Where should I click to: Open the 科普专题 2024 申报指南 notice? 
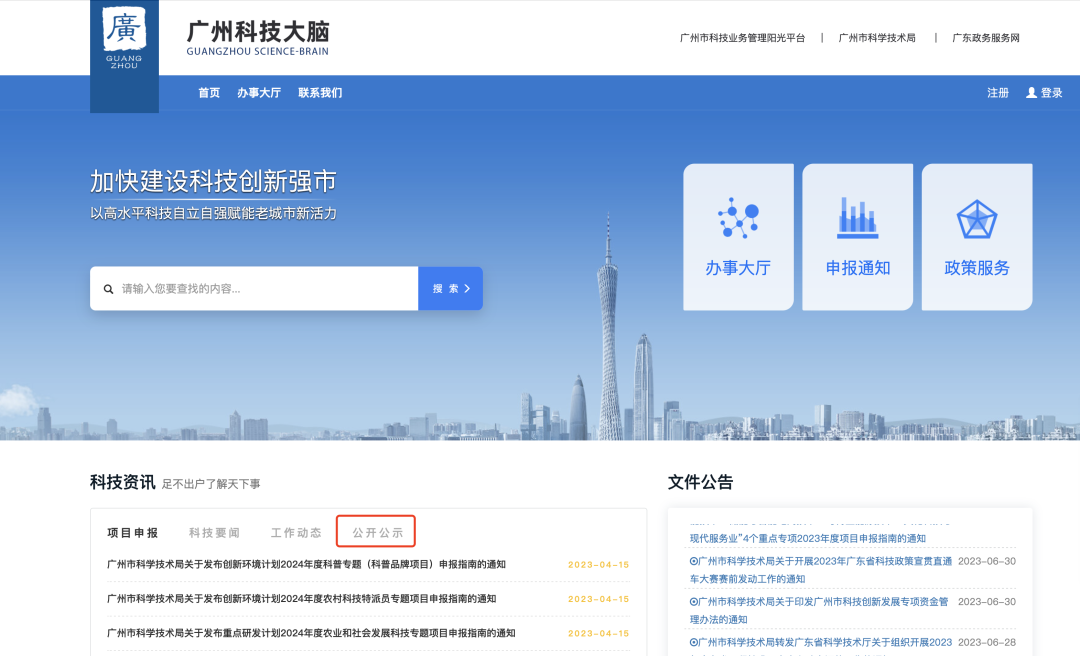[306, 564]
